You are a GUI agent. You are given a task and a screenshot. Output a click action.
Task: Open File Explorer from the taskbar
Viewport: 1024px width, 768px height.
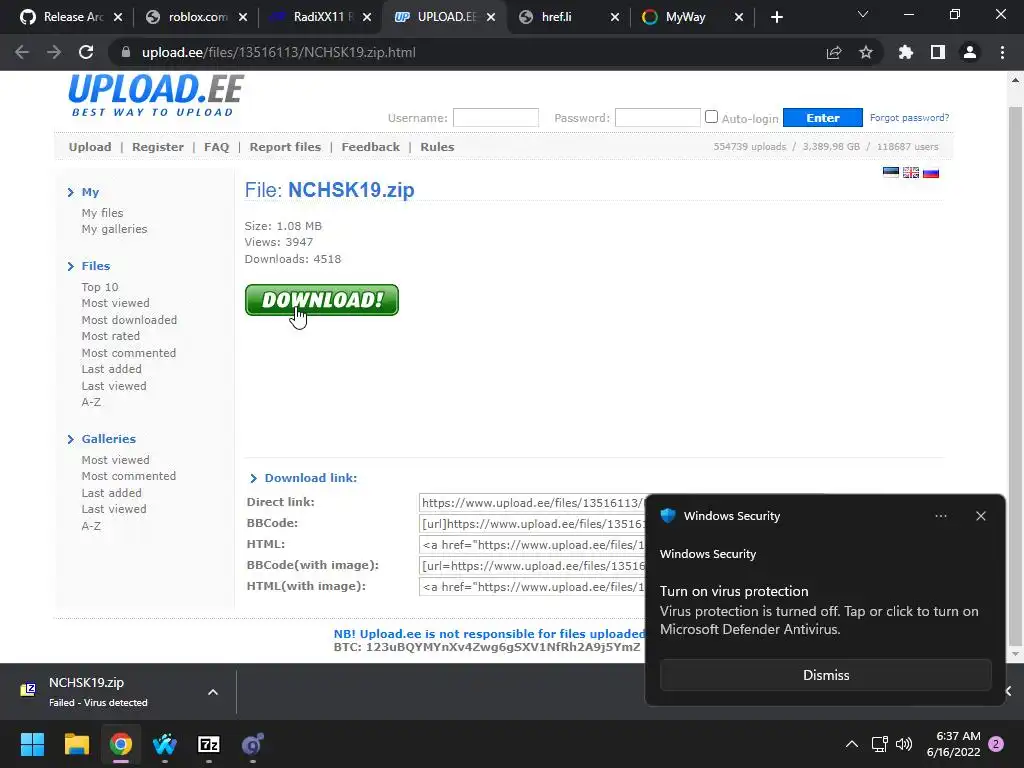pos(76,744)
